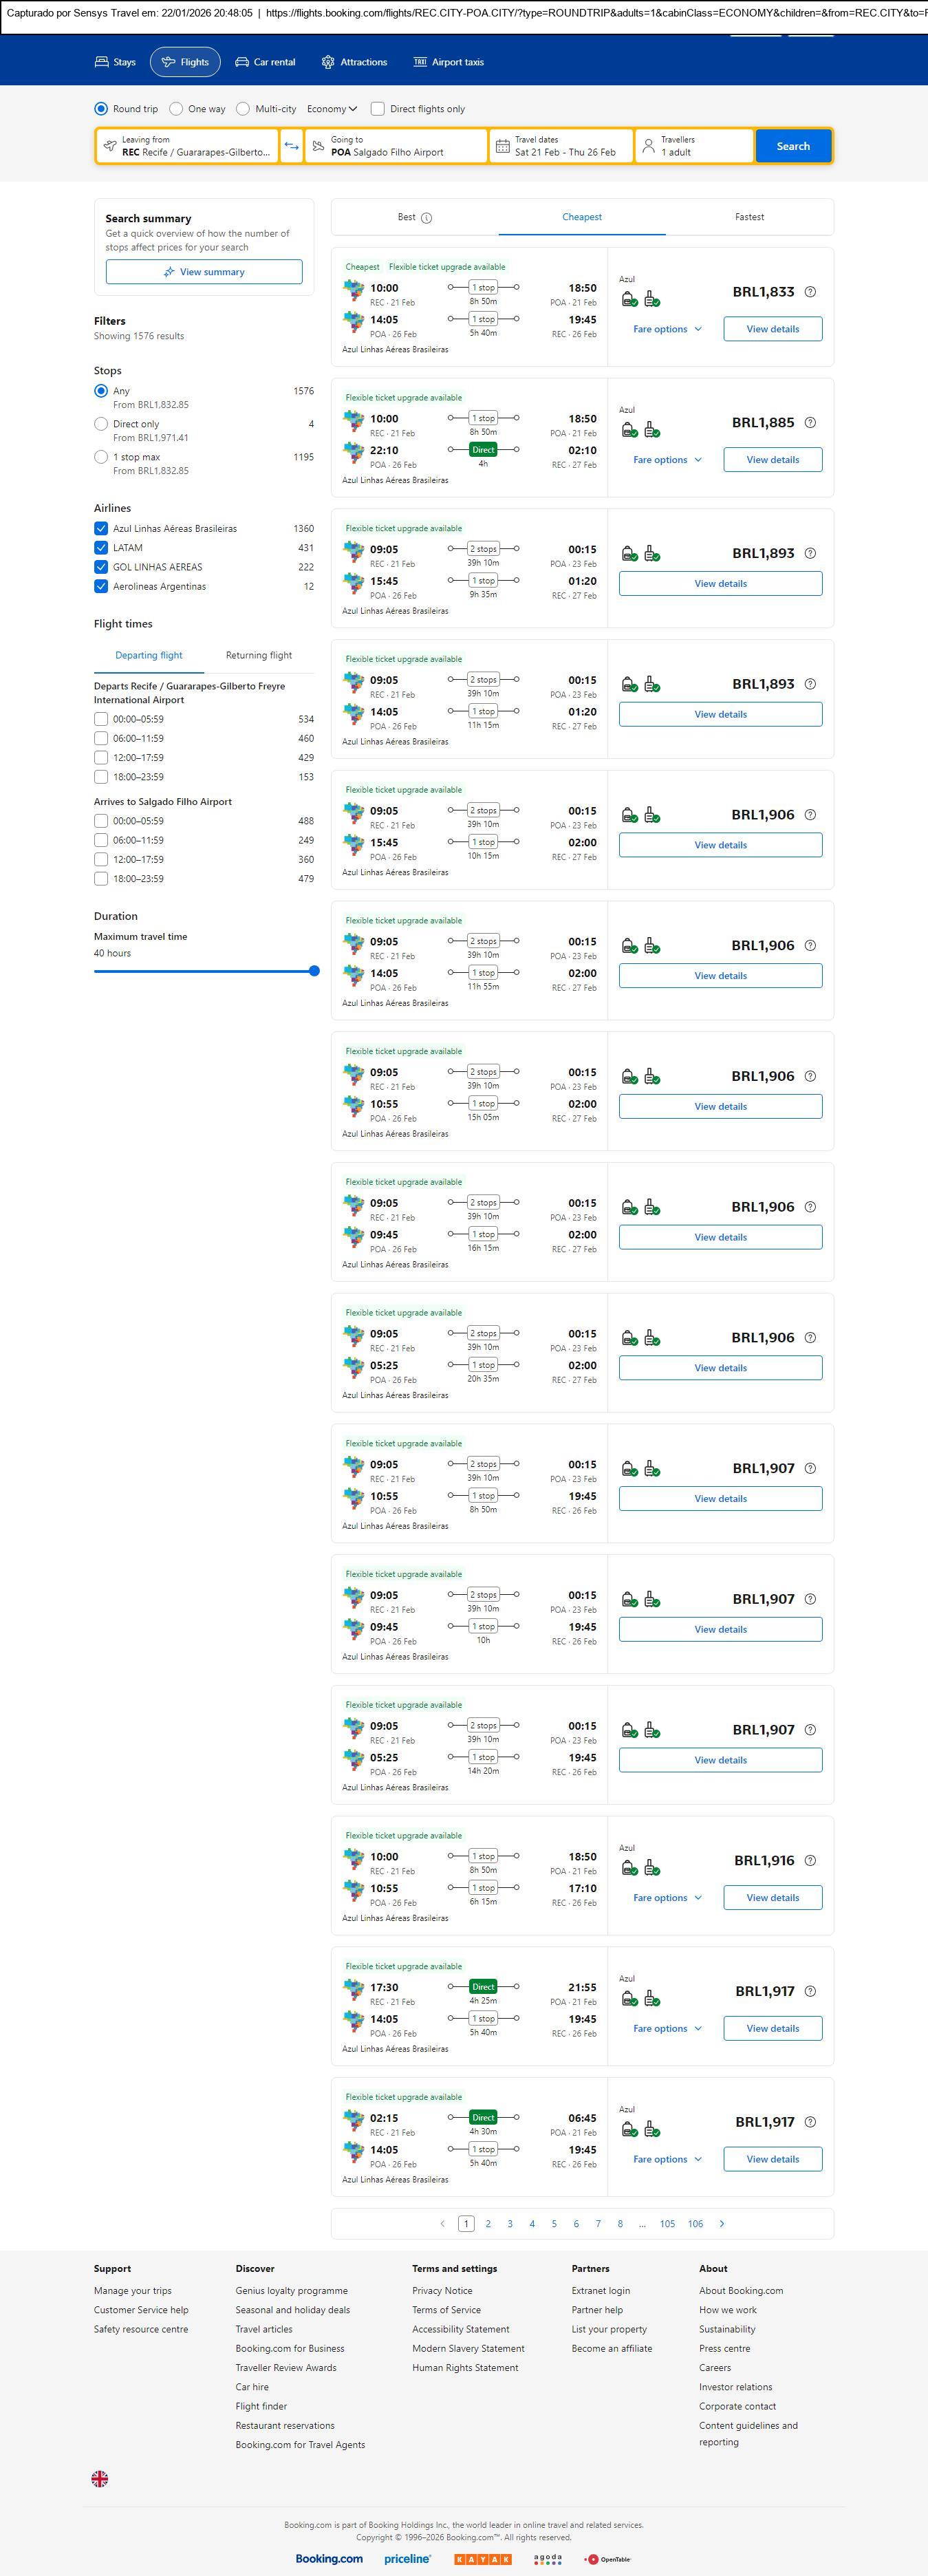Click the Car rental car icon

coord(242,62)
